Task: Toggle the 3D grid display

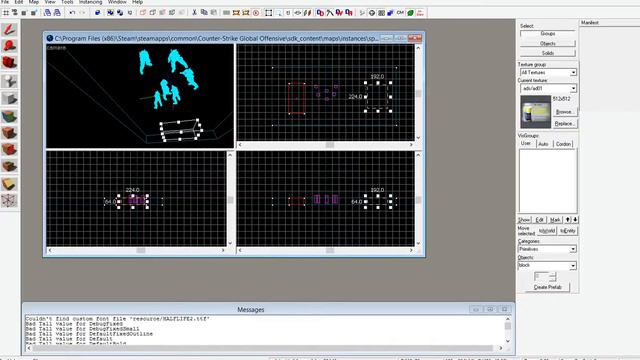Action: [15, 13]
